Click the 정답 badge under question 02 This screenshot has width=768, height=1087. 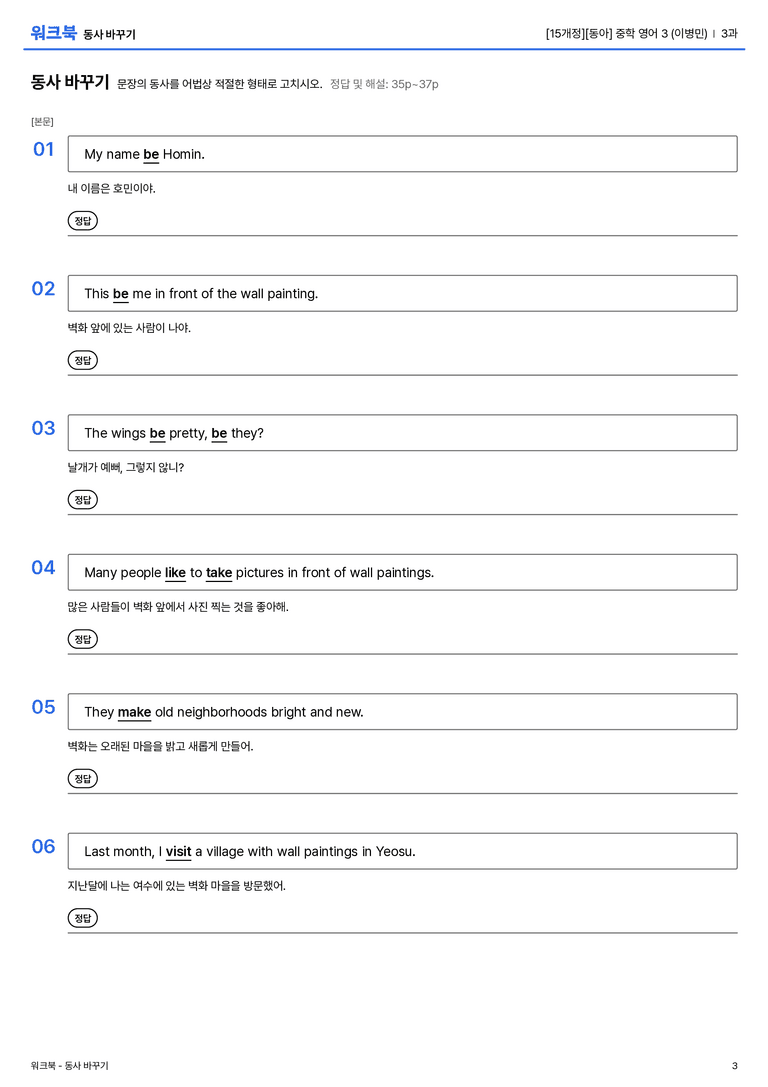[x=82, y=360]
